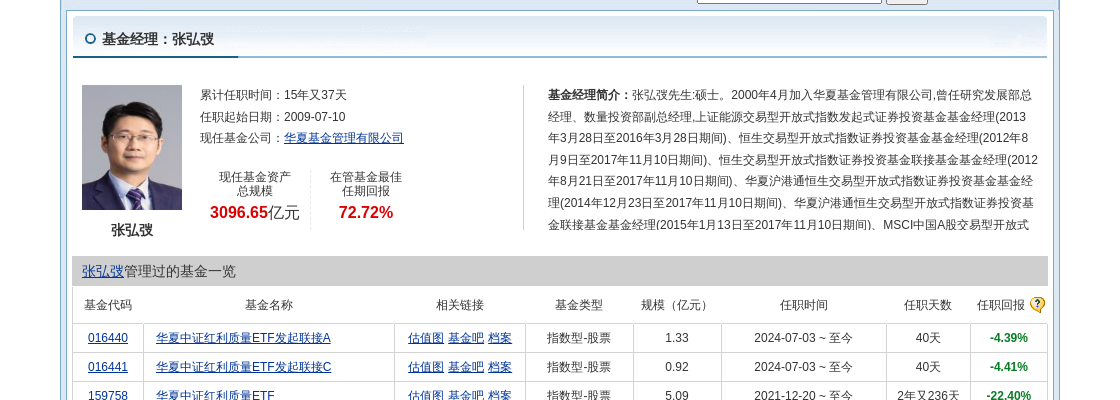
Task: Open 档案 for fund 016441
Action: point(500,367)
